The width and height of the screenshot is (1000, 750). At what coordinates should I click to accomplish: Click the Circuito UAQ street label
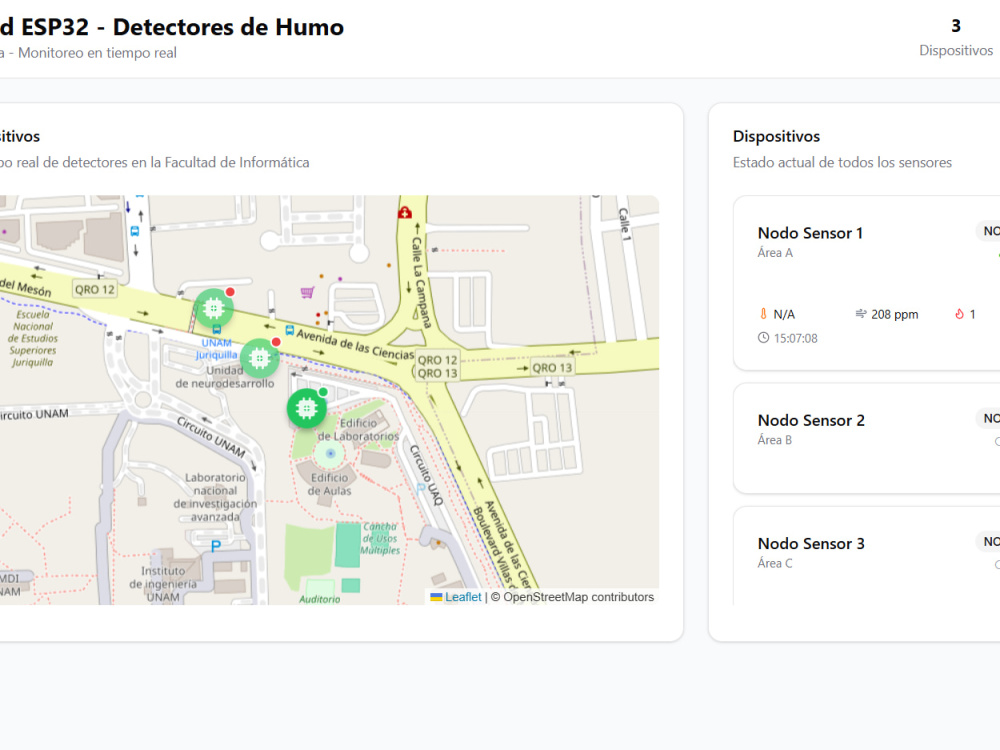(x=426, y=475)
